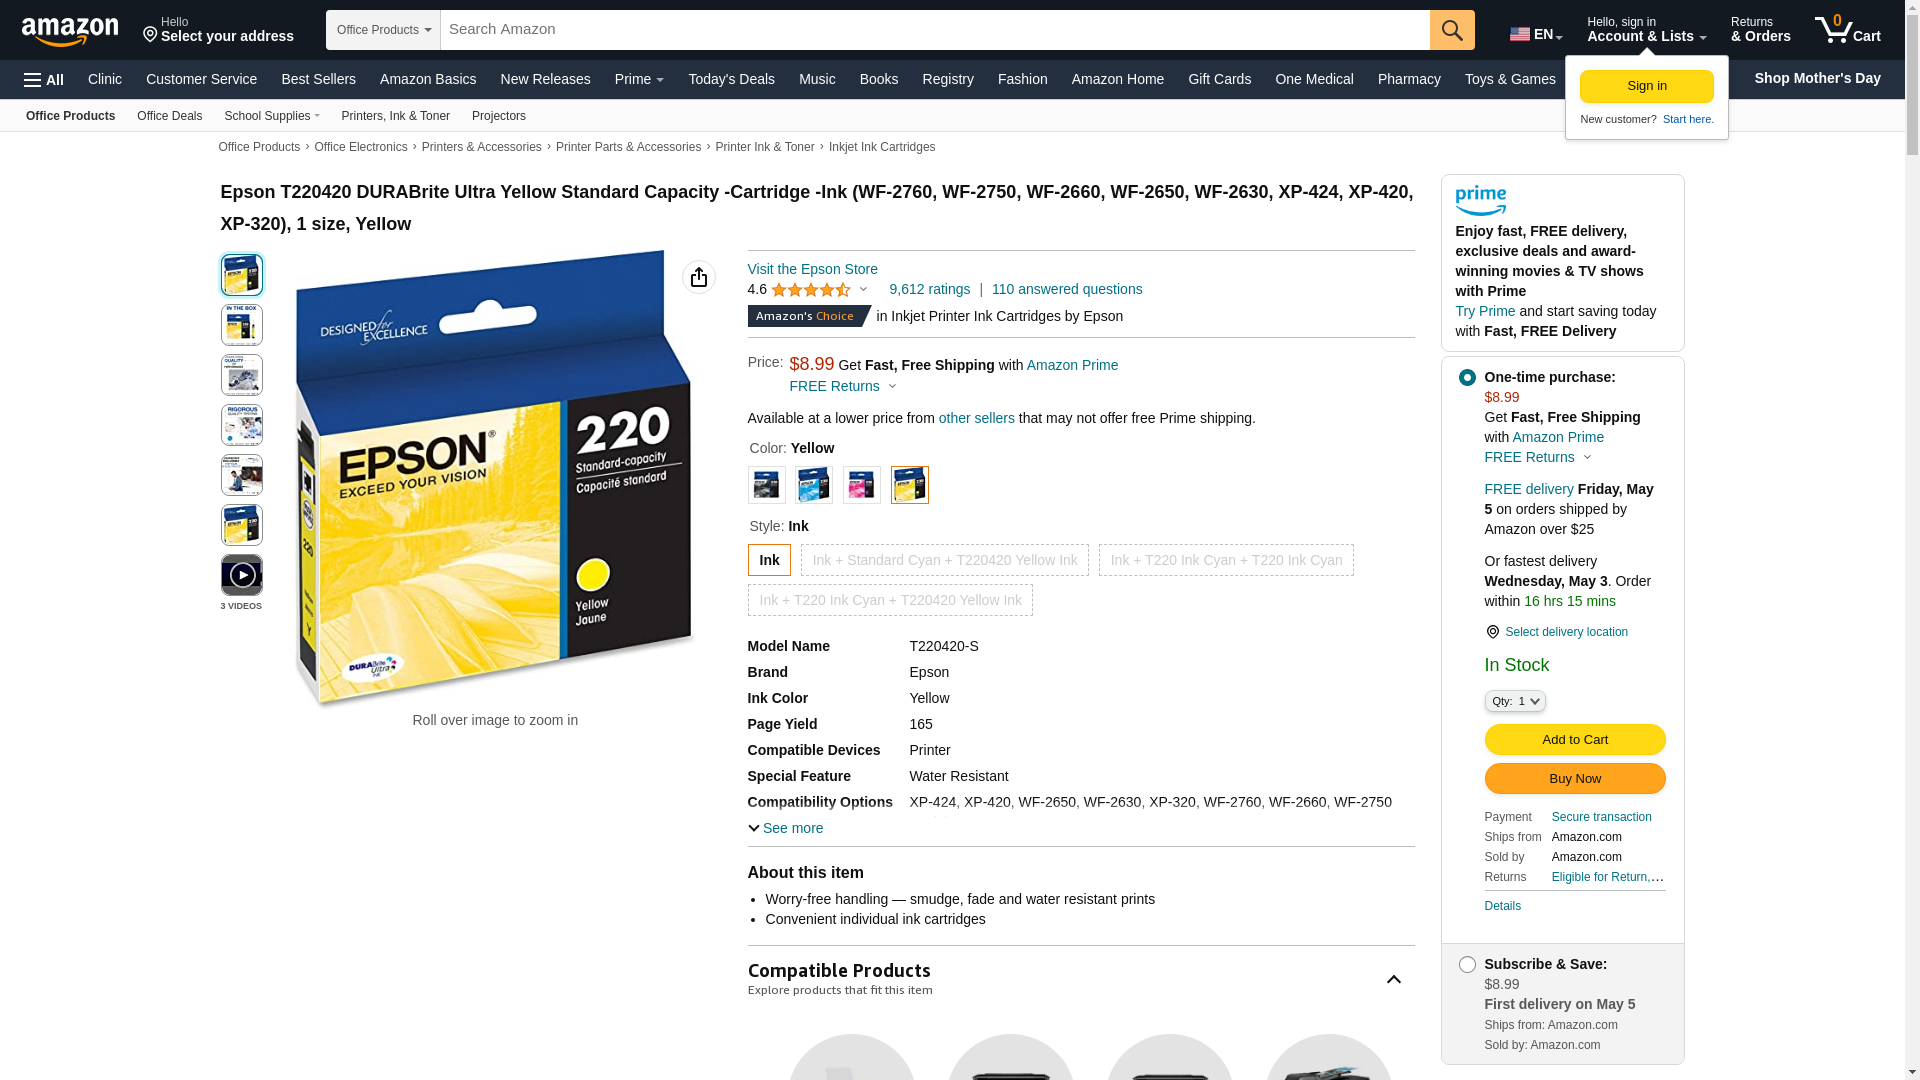Click the orange search magnifier button
Viewport: 1920px width, 1080px height.
(x=1452, y=30)
